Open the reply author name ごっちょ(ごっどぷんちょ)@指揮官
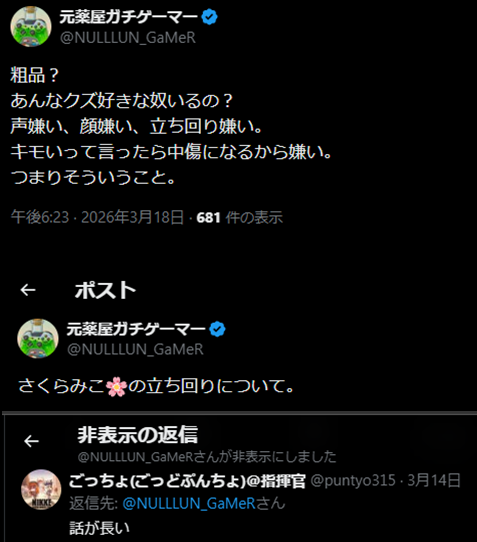 point(187,481)
